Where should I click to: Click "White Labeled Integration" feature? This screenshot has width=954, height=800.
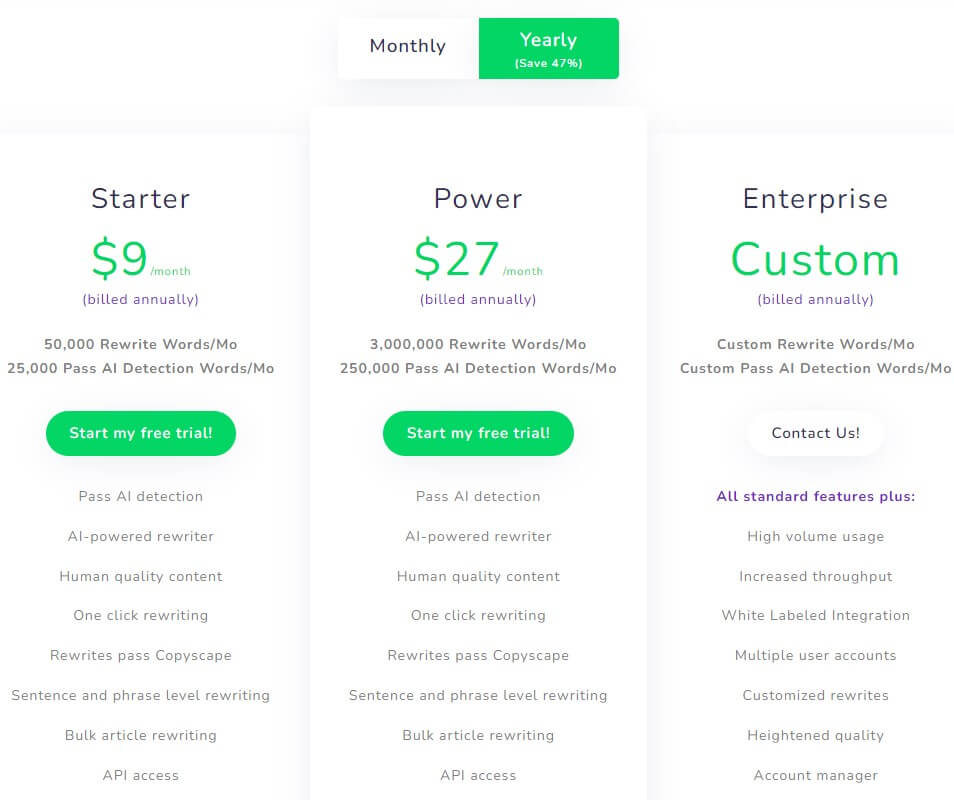click(815, 615)
